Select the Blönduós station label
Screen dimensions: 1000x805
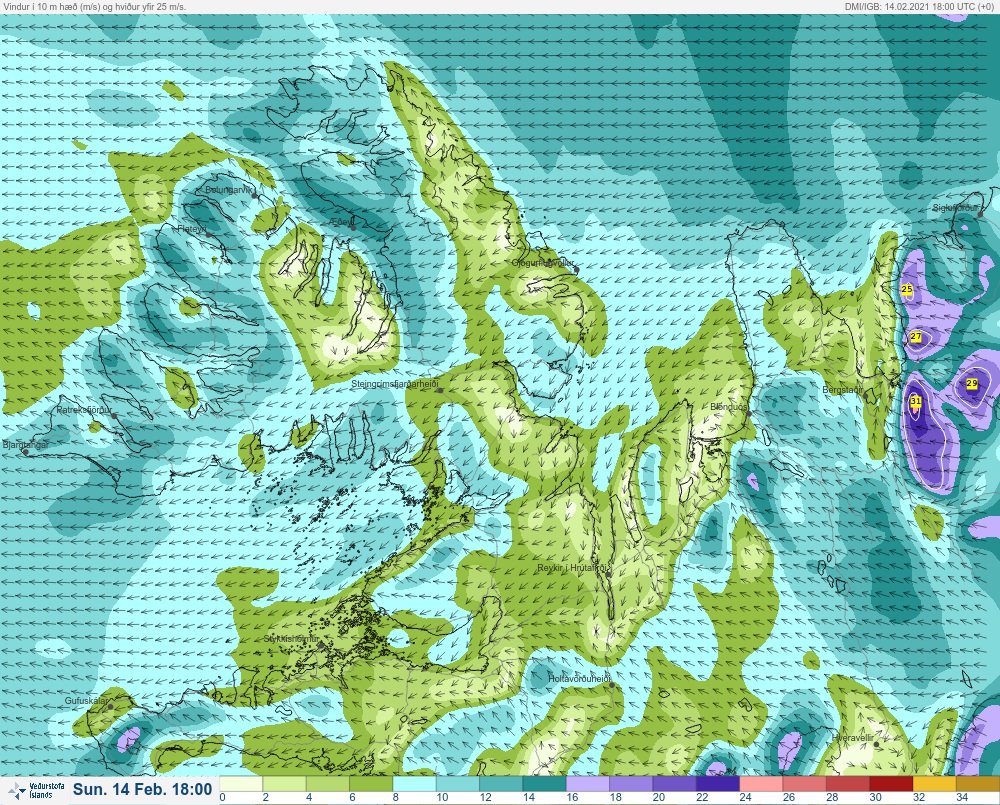coord(728,406)
